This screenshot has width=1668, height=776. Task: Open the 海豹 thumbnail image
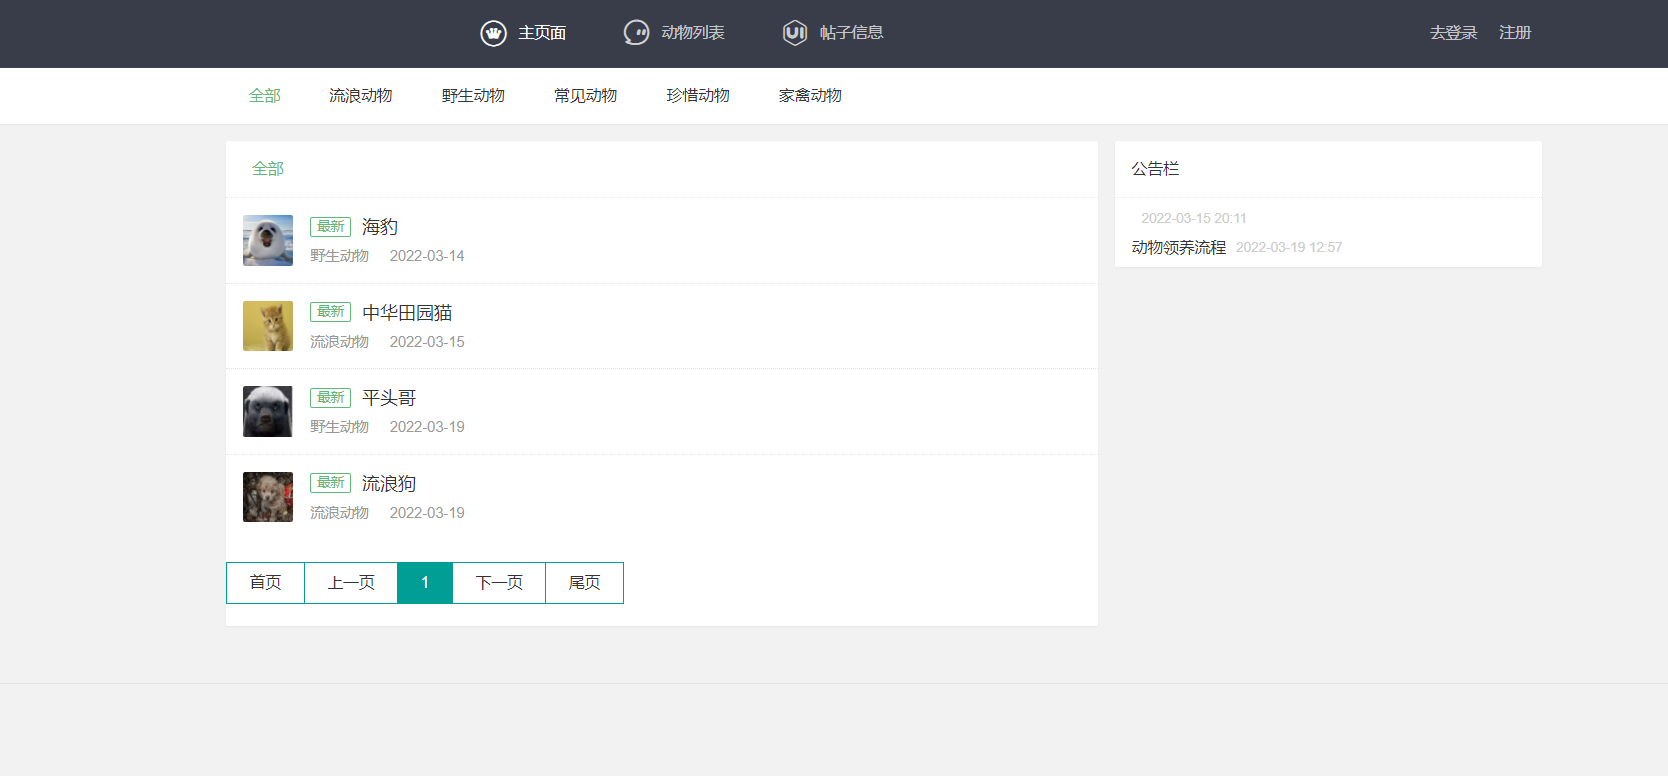[x=268, y=240]
